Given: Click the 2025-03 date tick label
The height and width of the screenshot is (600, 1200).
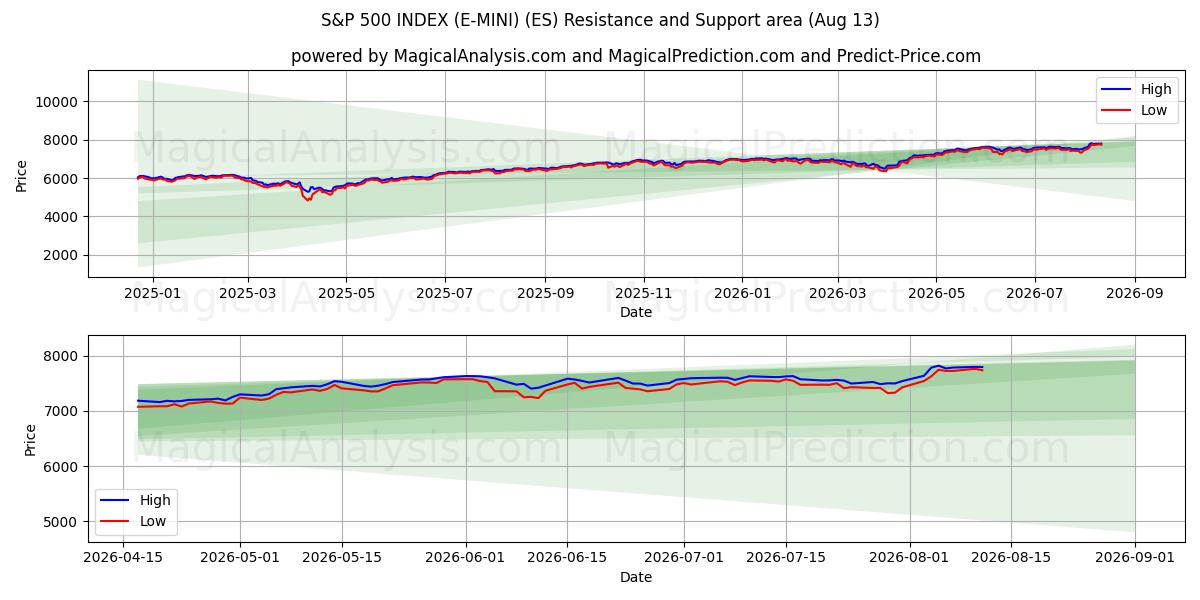Looking at the screenshot, I should click(248, 293).
